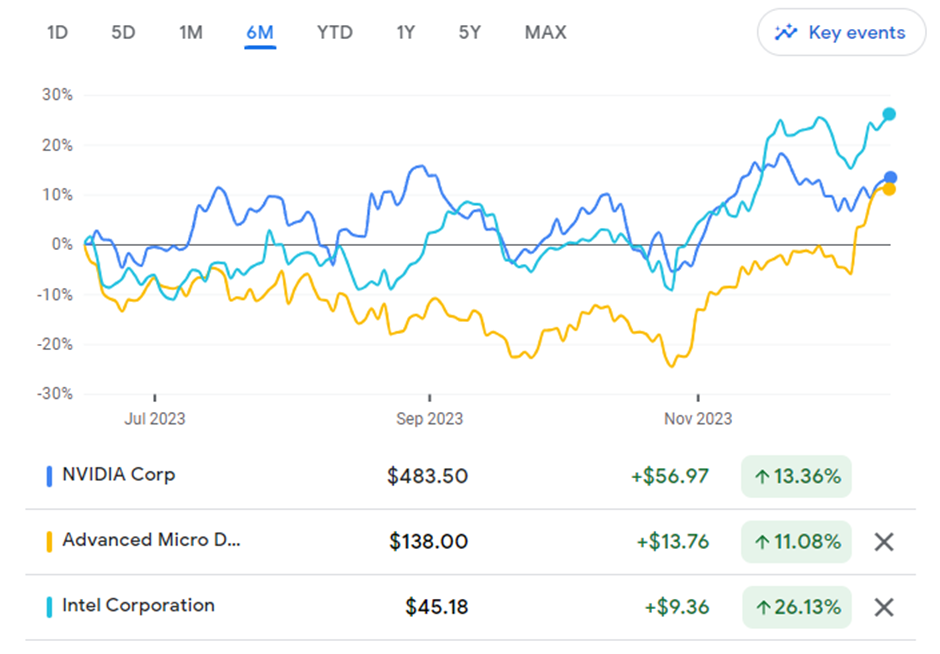Open the Advanced Micro D... stock row

tap(151, 540)
